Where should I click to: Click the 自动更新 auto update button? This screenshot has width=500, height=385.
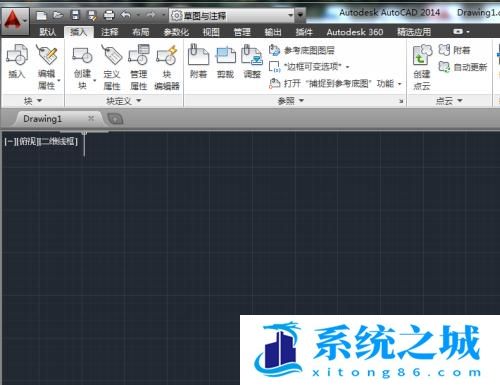click(x=463, y=67)
